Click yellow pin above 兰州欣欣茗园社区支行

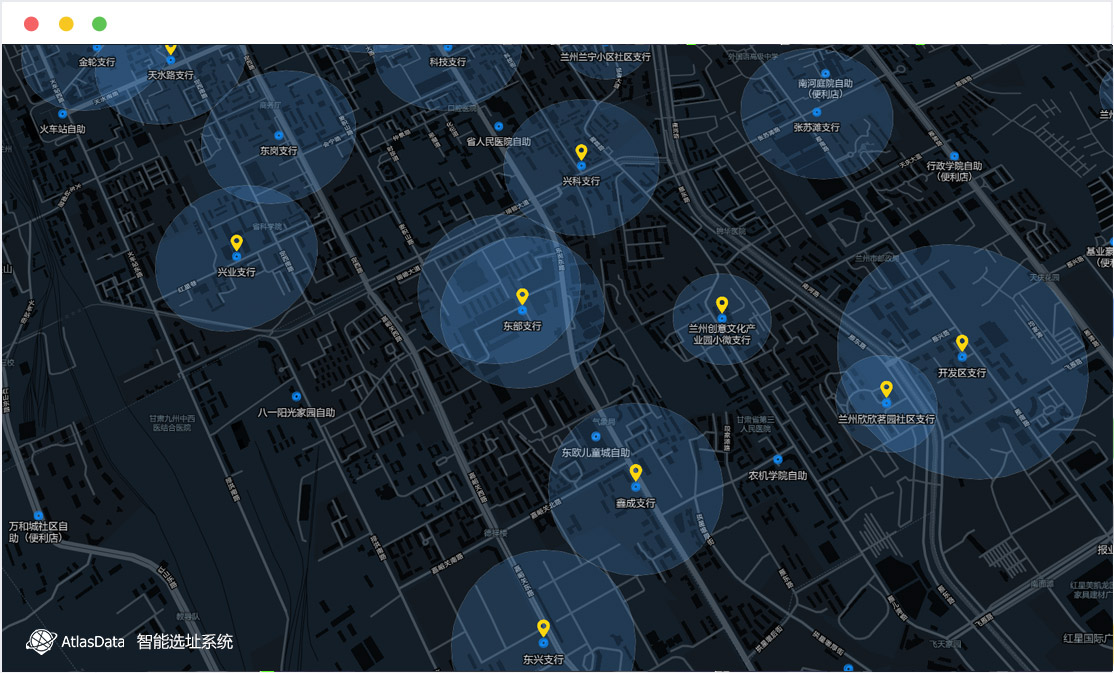[887, 389]
